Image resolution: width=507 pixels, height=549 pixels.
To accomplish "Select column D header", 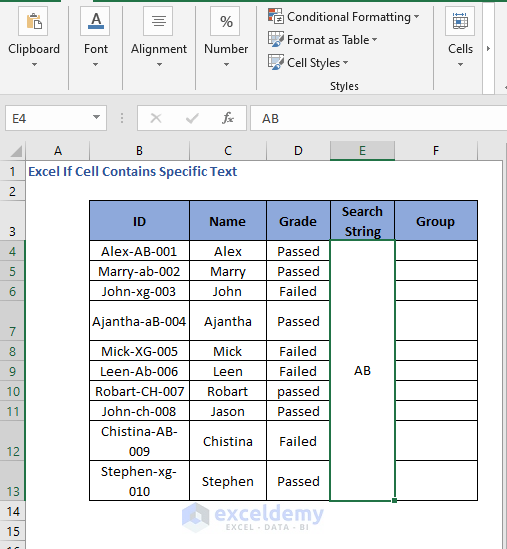I will 298,151.
